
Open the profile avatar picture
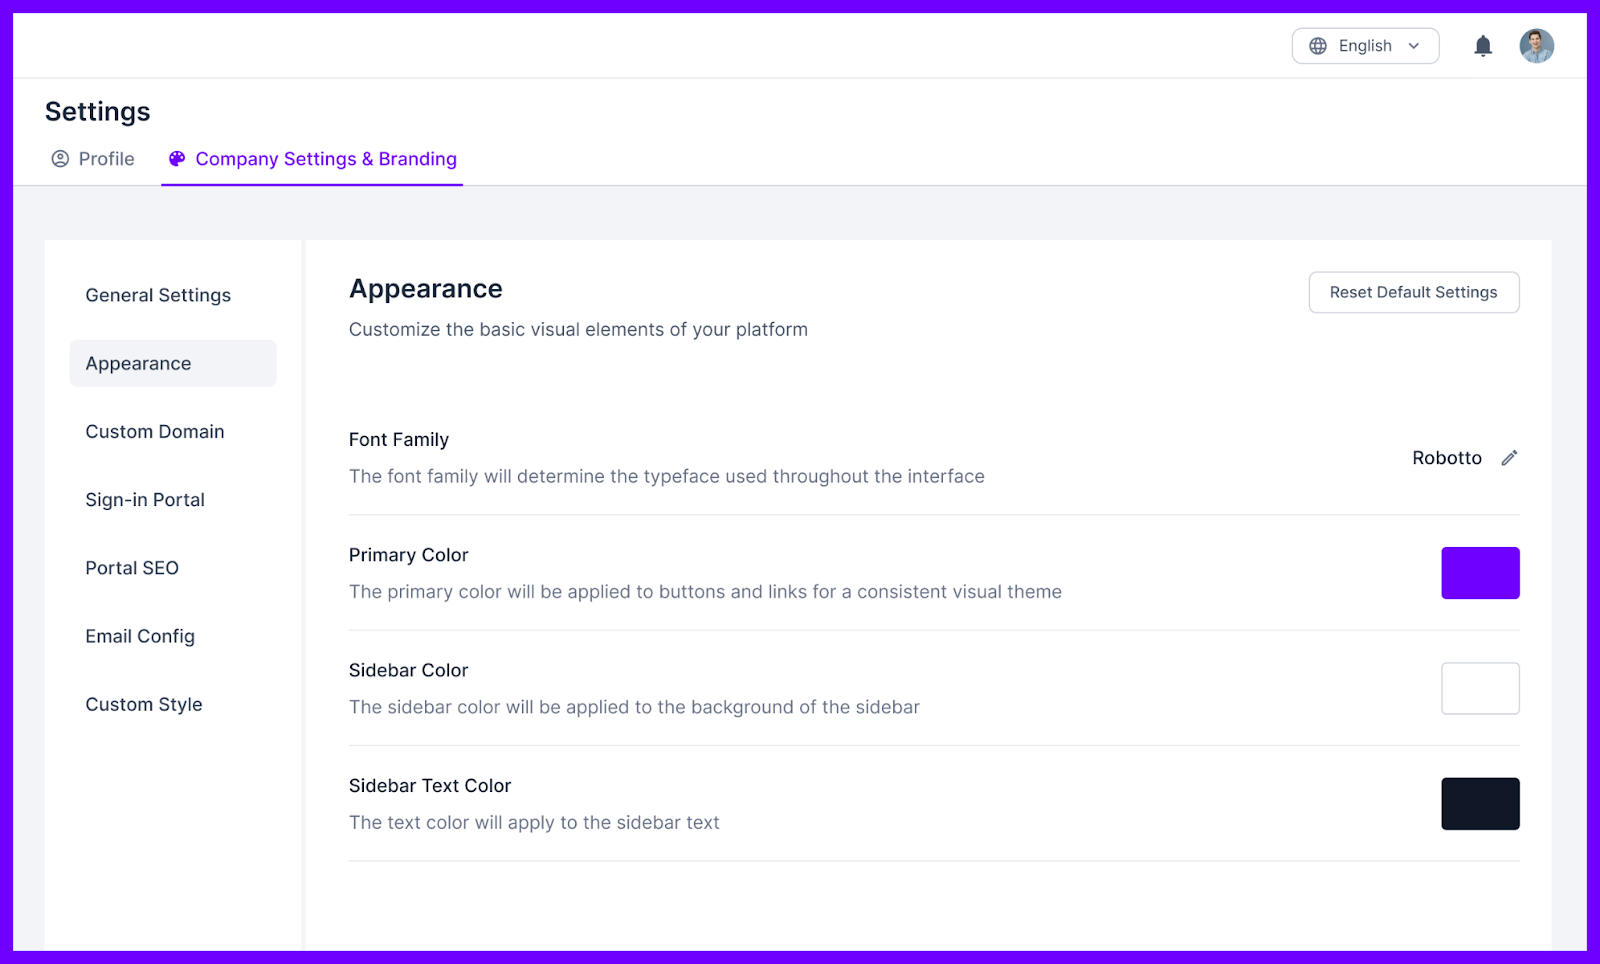click(x=1536, y=45)
